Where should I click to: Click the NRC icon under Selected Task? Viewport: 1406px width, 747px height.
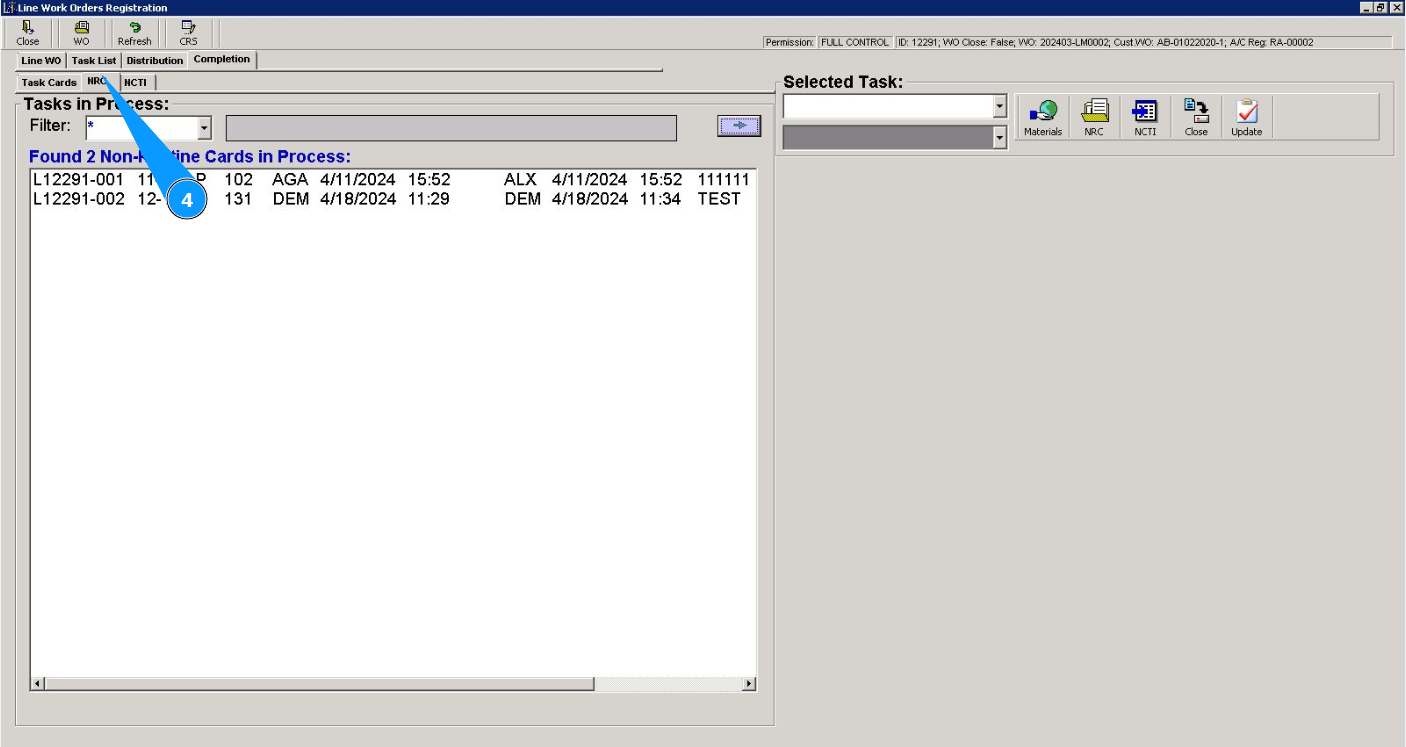tap(1094, 118)
